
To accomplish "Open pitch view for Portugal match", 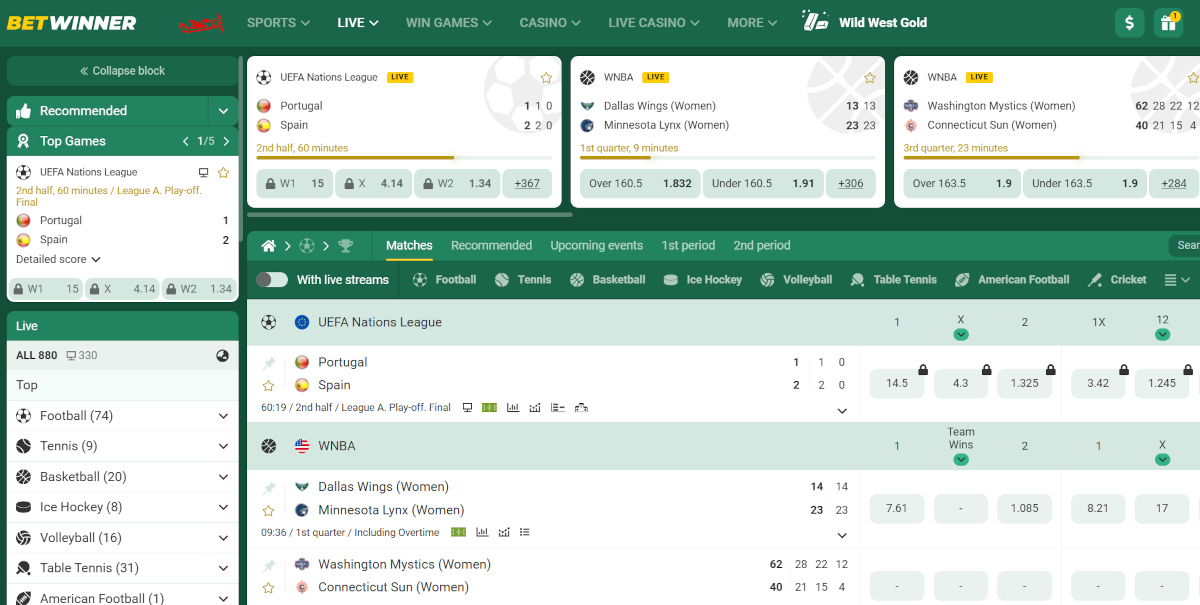I will pos(489,408).
